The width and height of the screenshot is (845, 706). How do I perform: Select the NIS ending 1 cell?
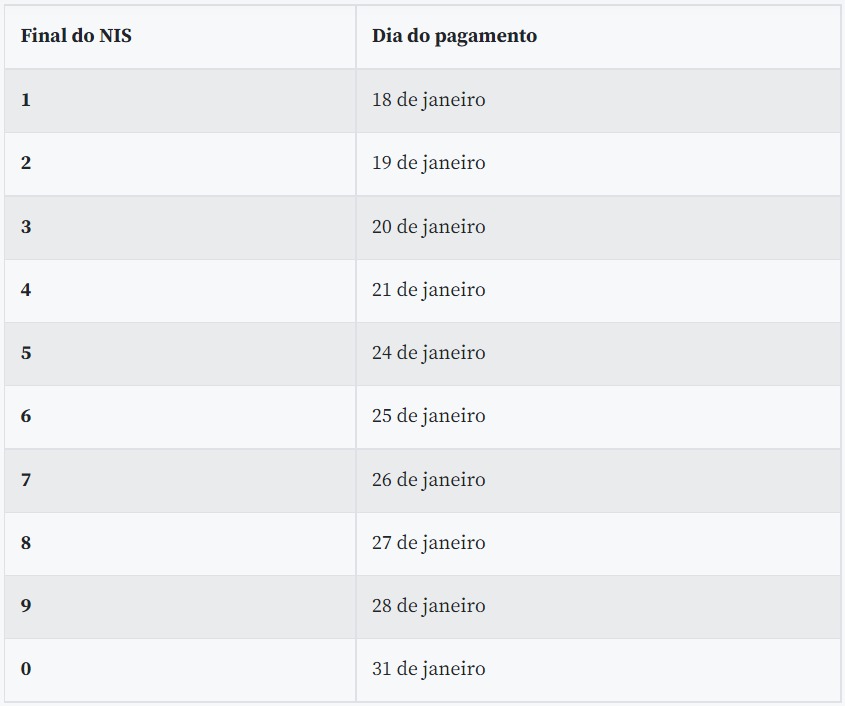(26, 100)
